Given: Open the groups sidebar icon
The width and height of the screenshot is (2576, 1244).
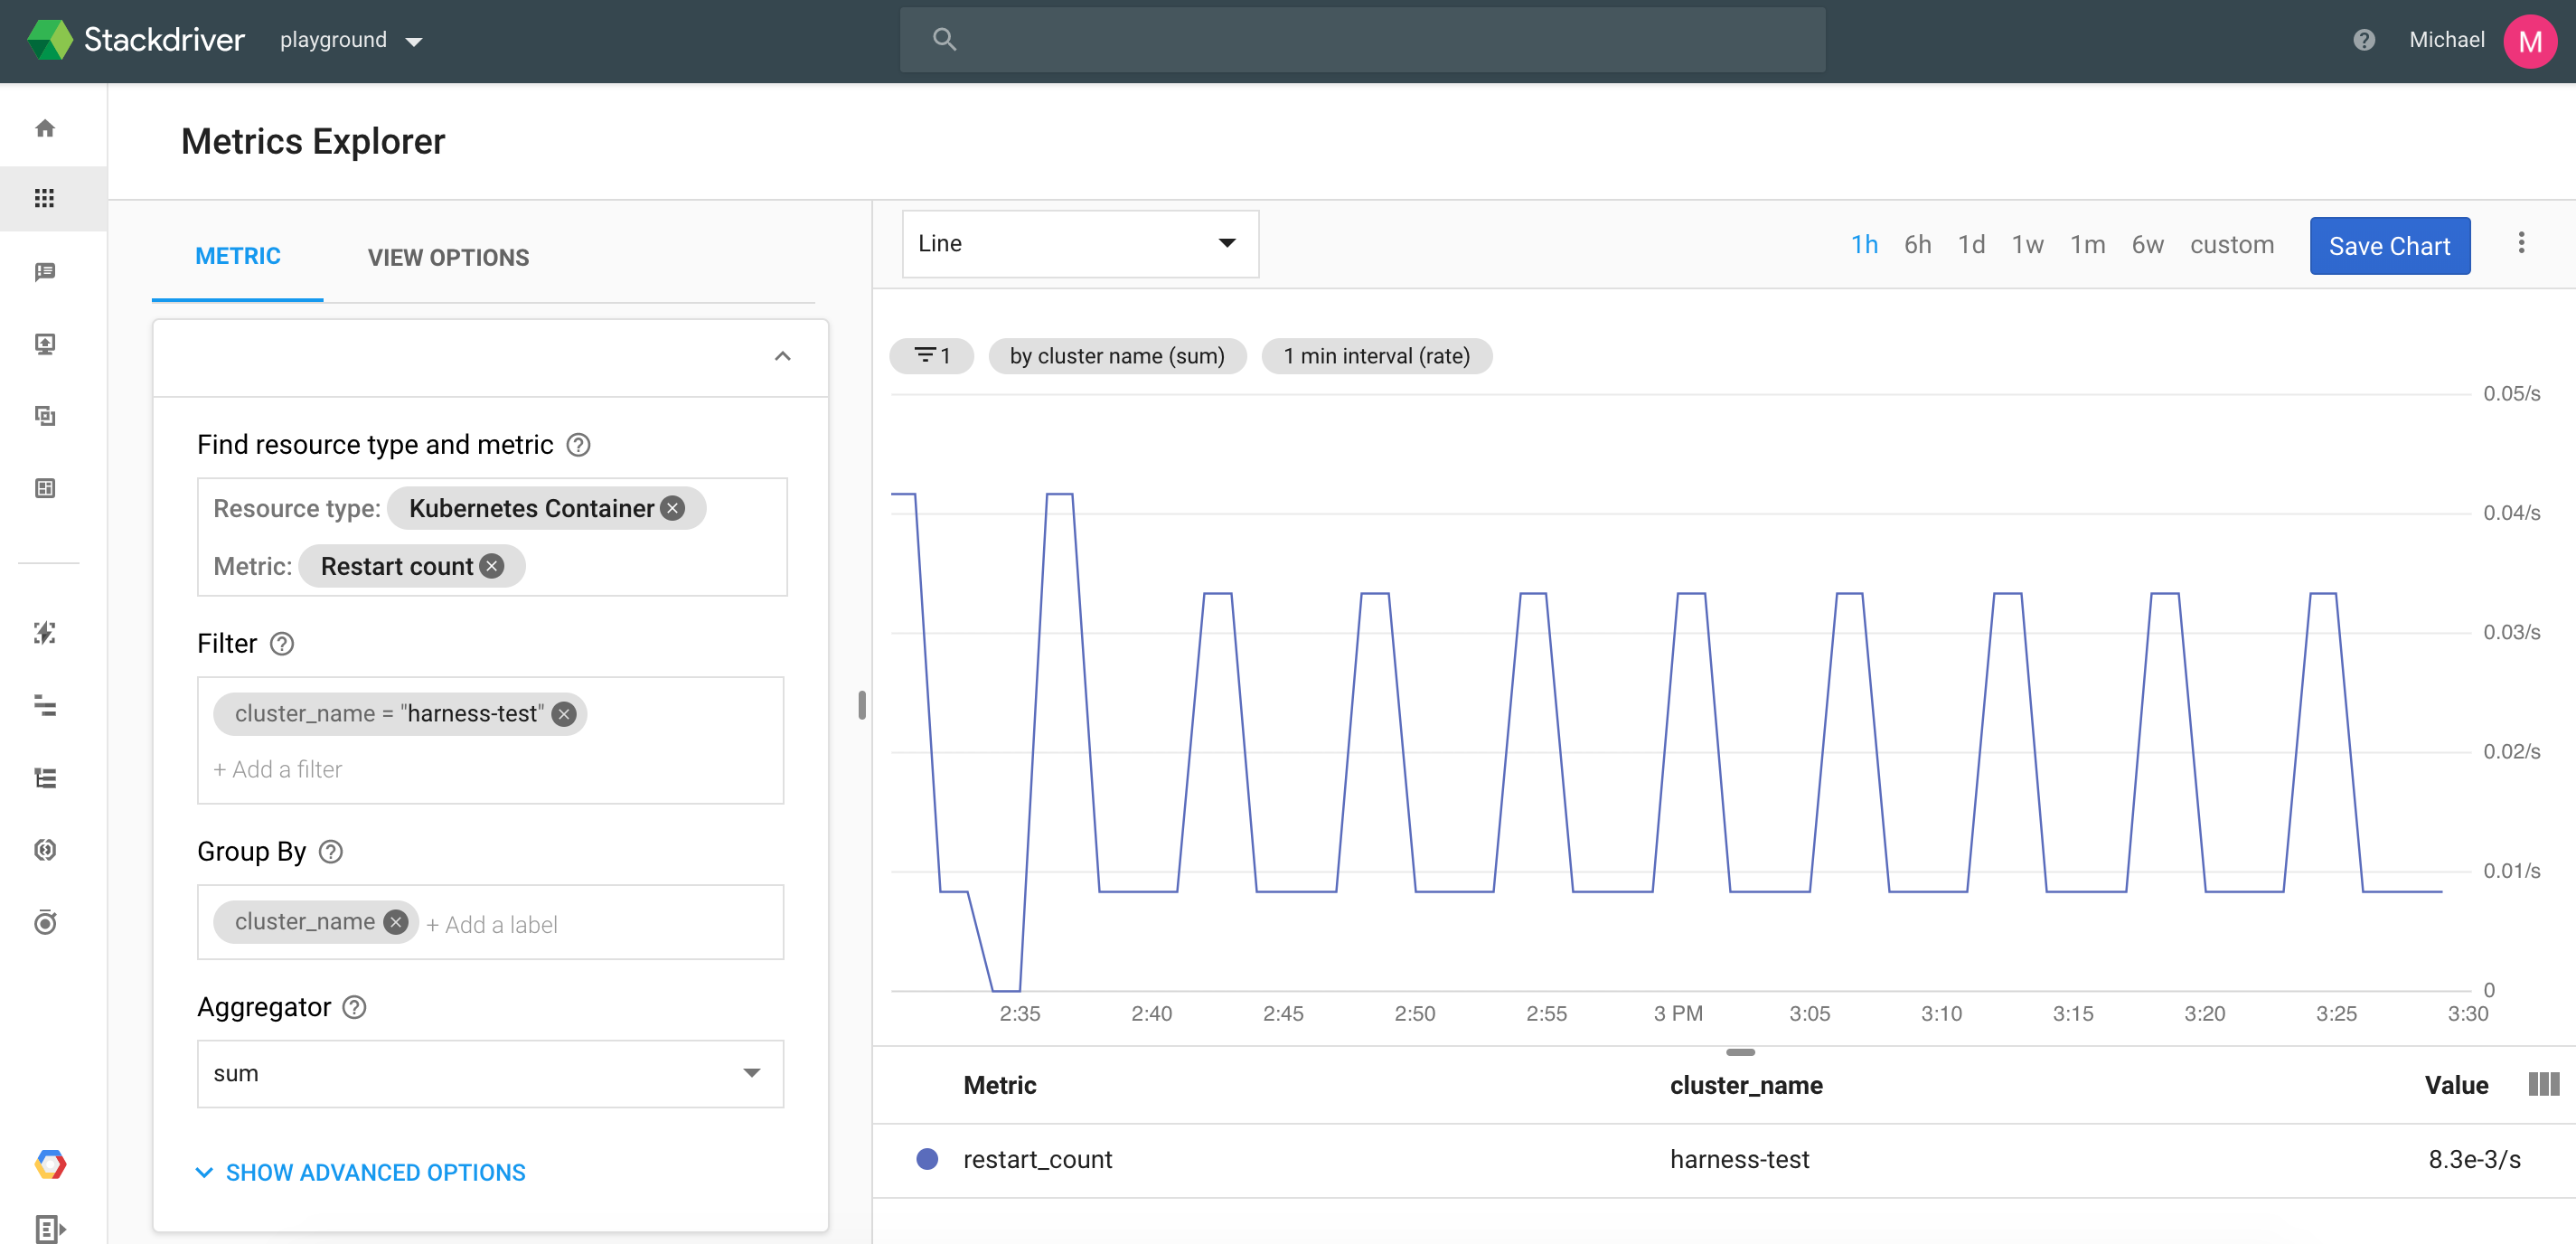Looking at the screenshot, I should coord(45,416).
